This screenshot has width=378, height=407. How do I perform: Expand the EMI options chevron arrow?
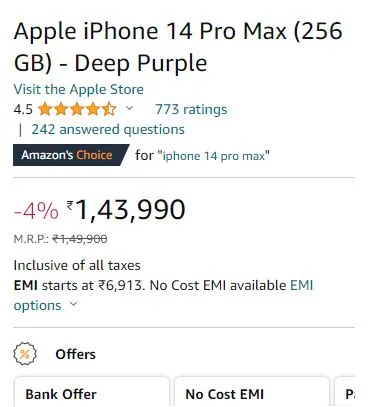(x=74, y=304)
